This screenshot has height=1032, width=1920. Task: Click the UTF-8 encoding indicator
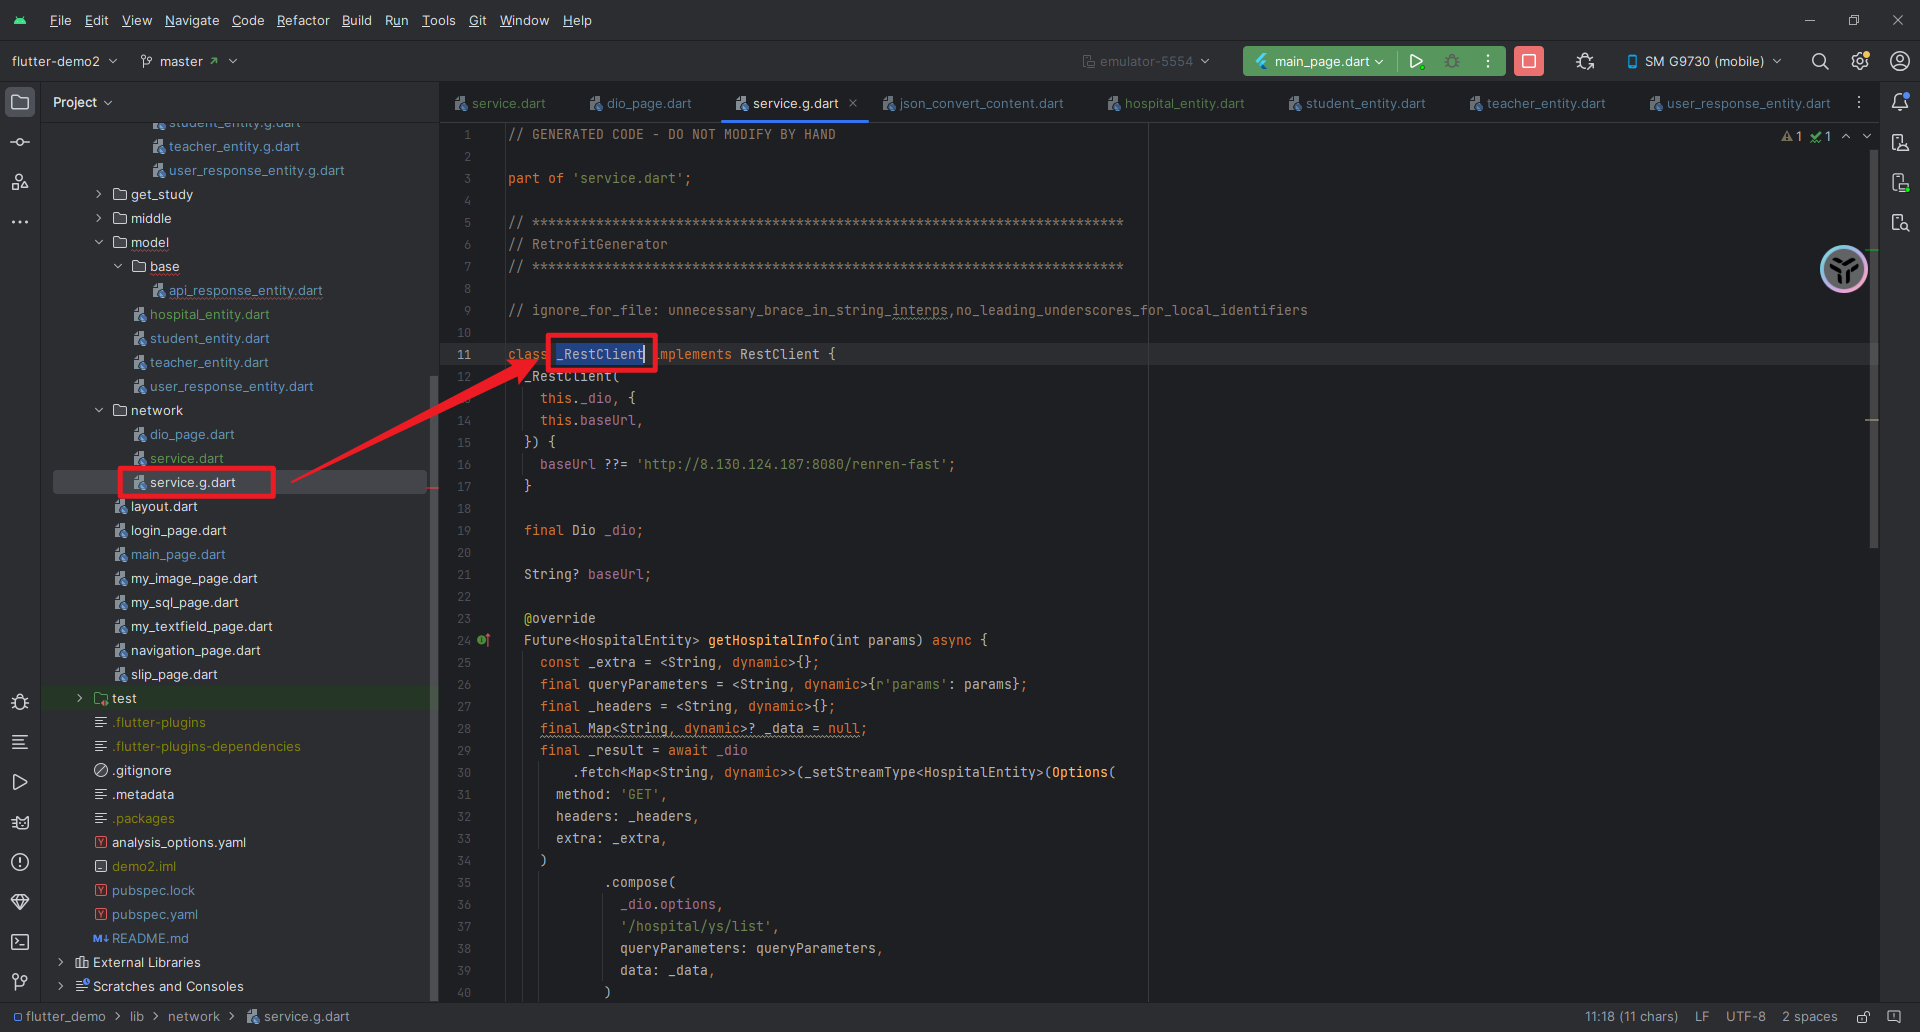click(x=1746, y=1016)
